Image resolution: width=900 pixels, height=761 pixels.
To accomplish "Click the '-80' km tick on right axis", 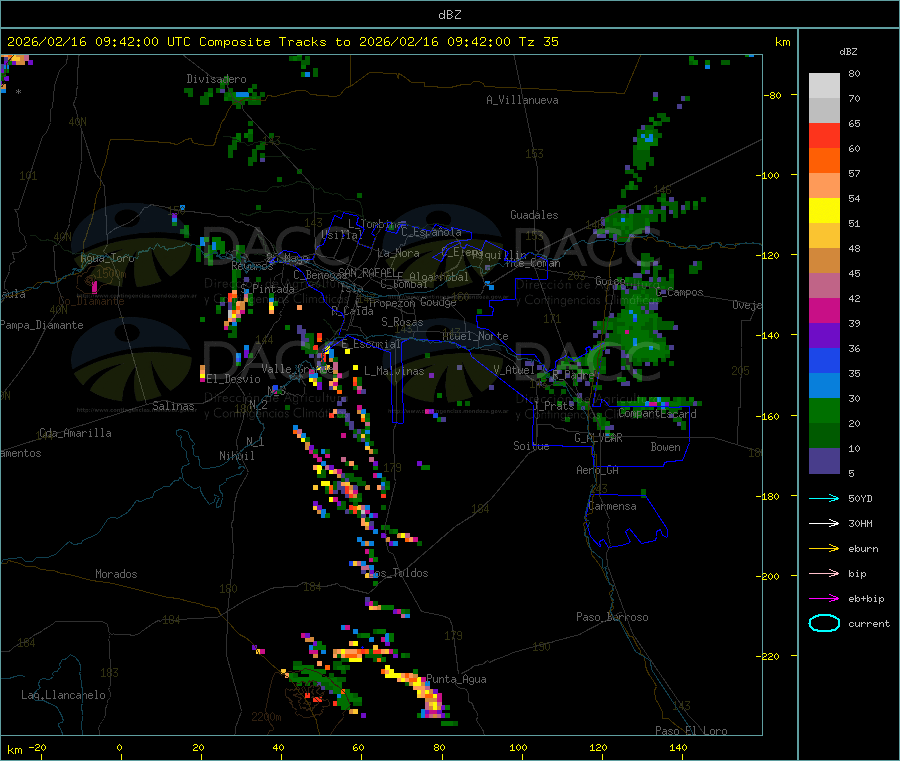I will tap(773, 95).
